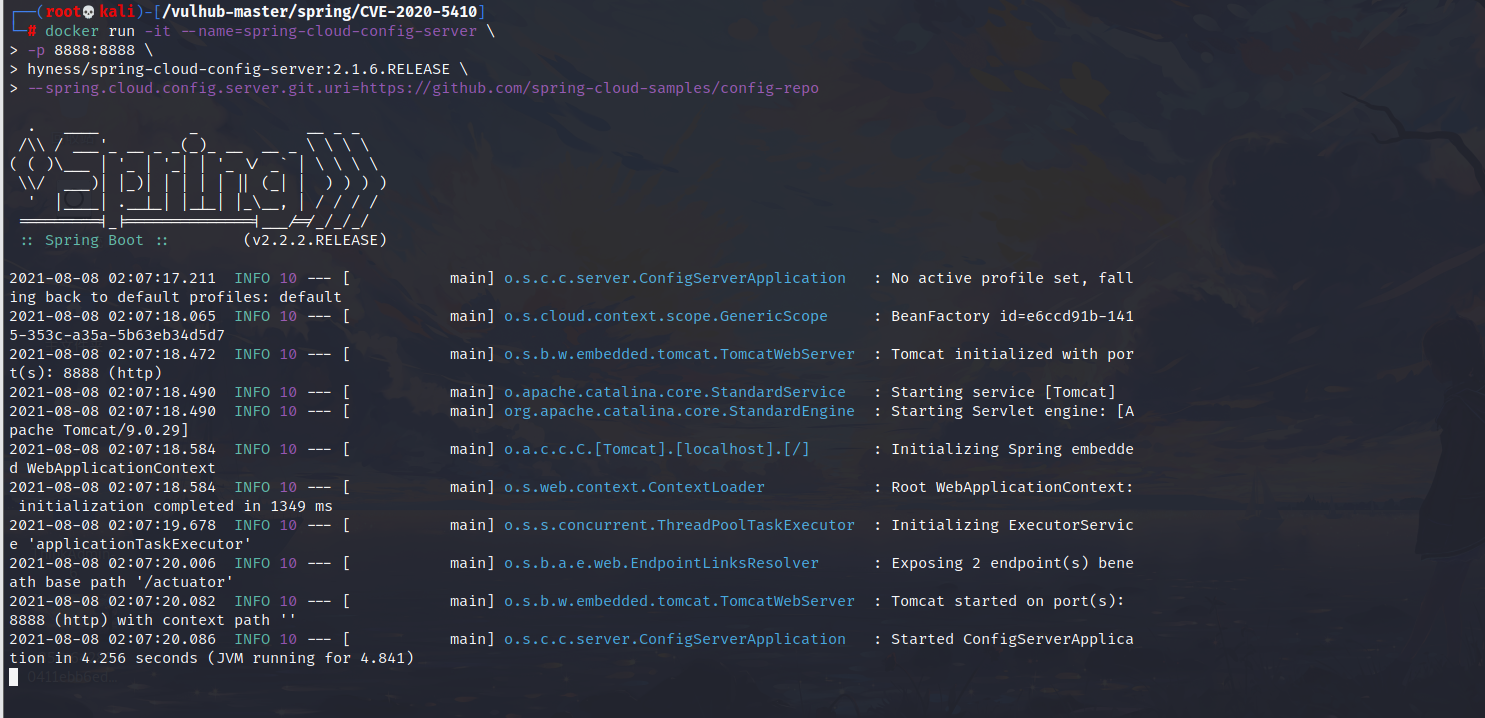This screenshot has height=718, width=1485.
Task: Click the ':: Spring Boot ::' banner label
Action: coord(94,240)
